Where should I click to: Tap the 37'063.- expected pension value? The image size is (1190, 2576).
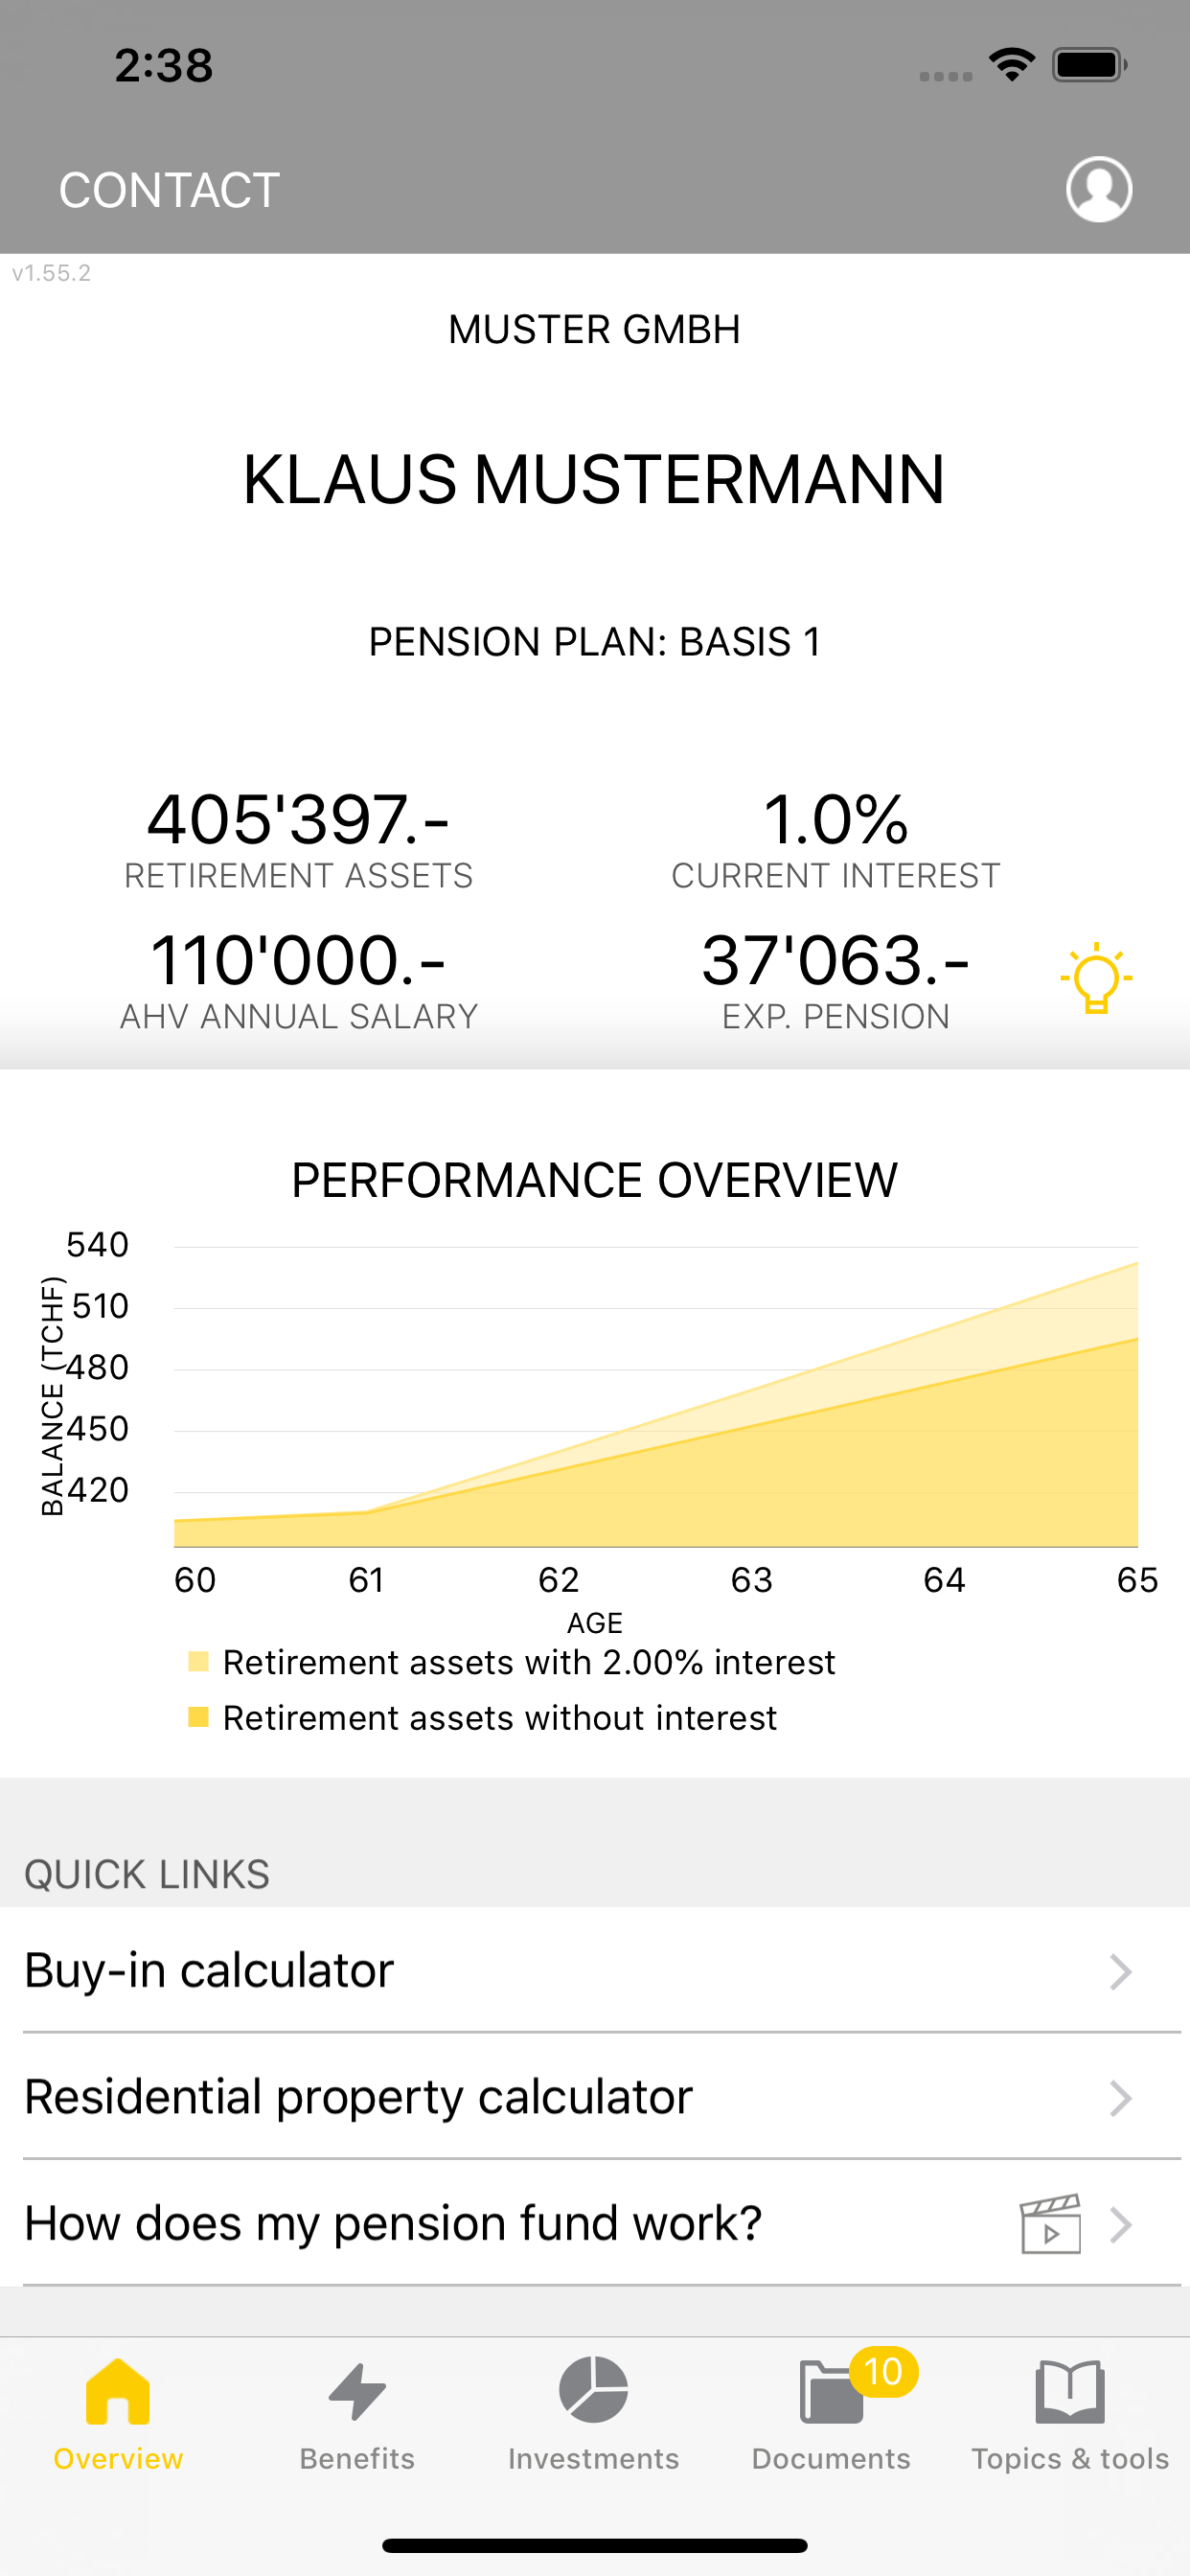coord(835,960)
